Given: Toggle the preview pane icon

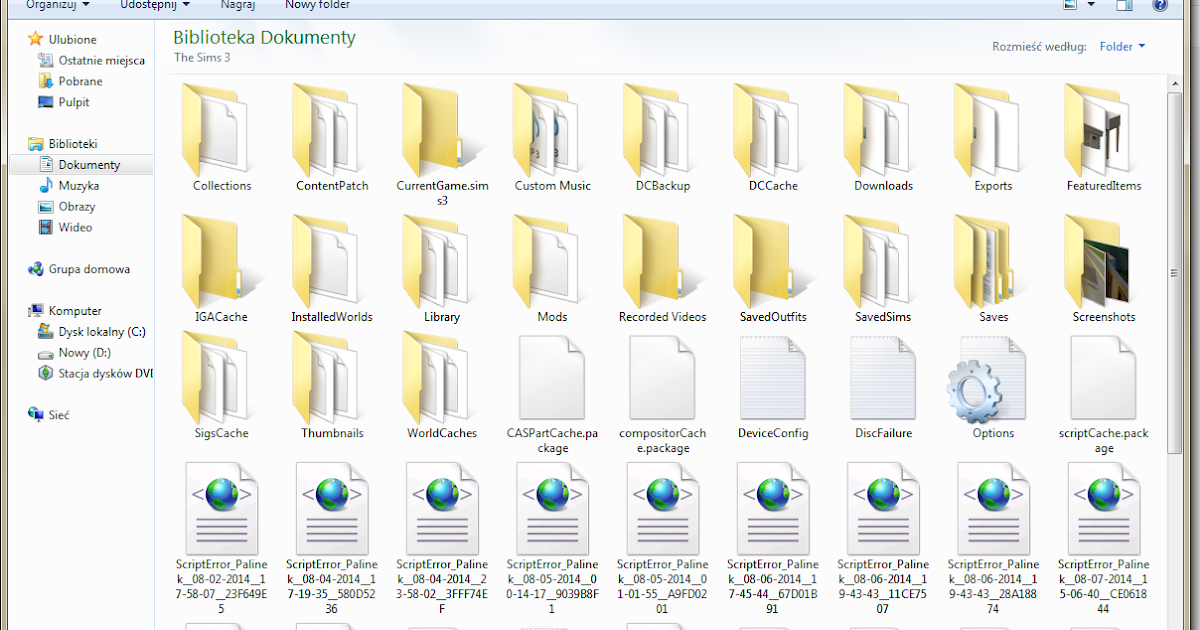Looking at the screenshot, I should coord(1124,5).
